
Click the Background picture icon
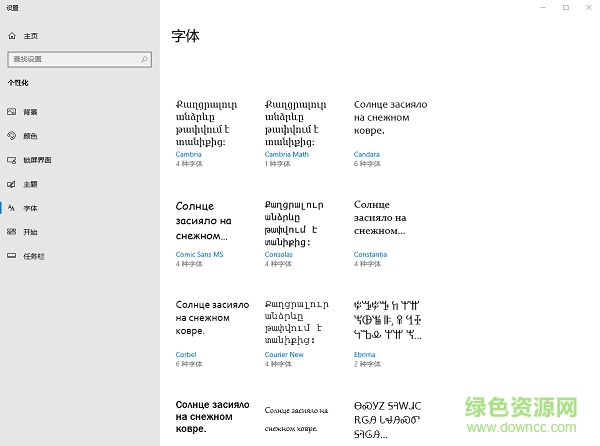pyautogui.click(x=12, y=112)
